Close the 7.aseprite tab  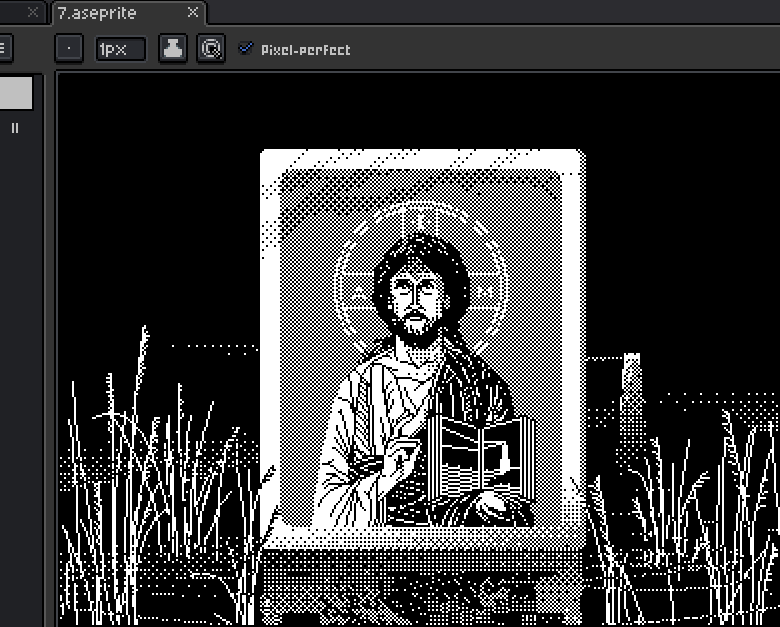click(x=193, y=12)
